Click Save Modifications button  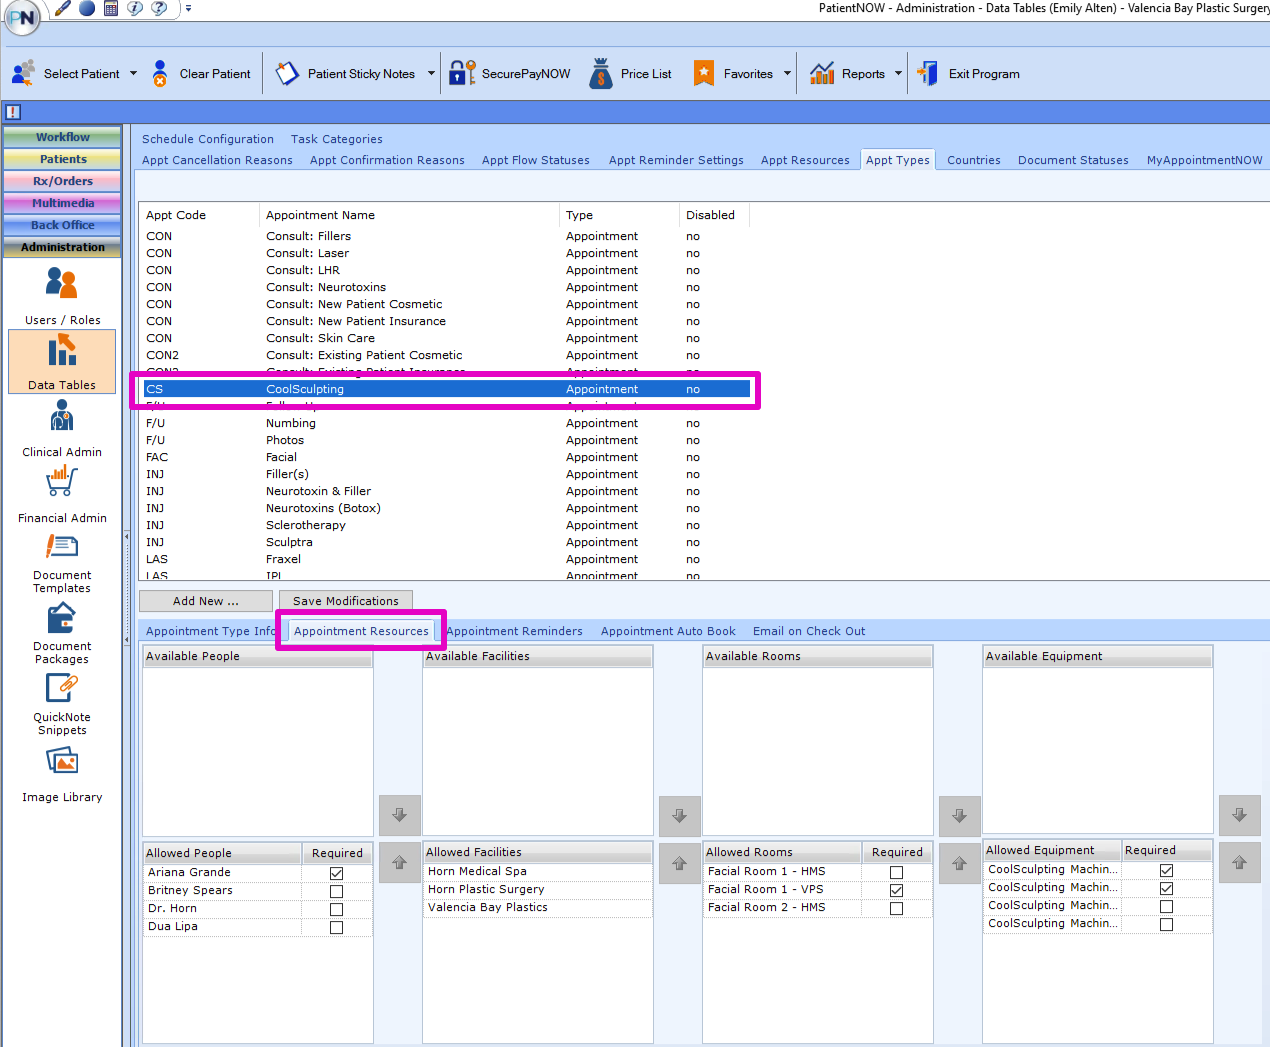point(346,601)
